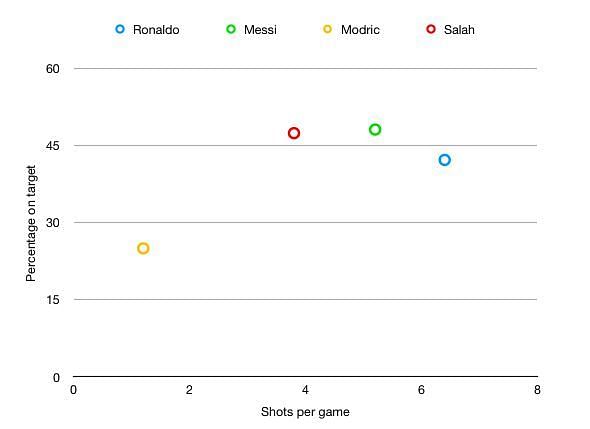
Task: Click the 4 x-axis tick label
Action: point(305,390)
